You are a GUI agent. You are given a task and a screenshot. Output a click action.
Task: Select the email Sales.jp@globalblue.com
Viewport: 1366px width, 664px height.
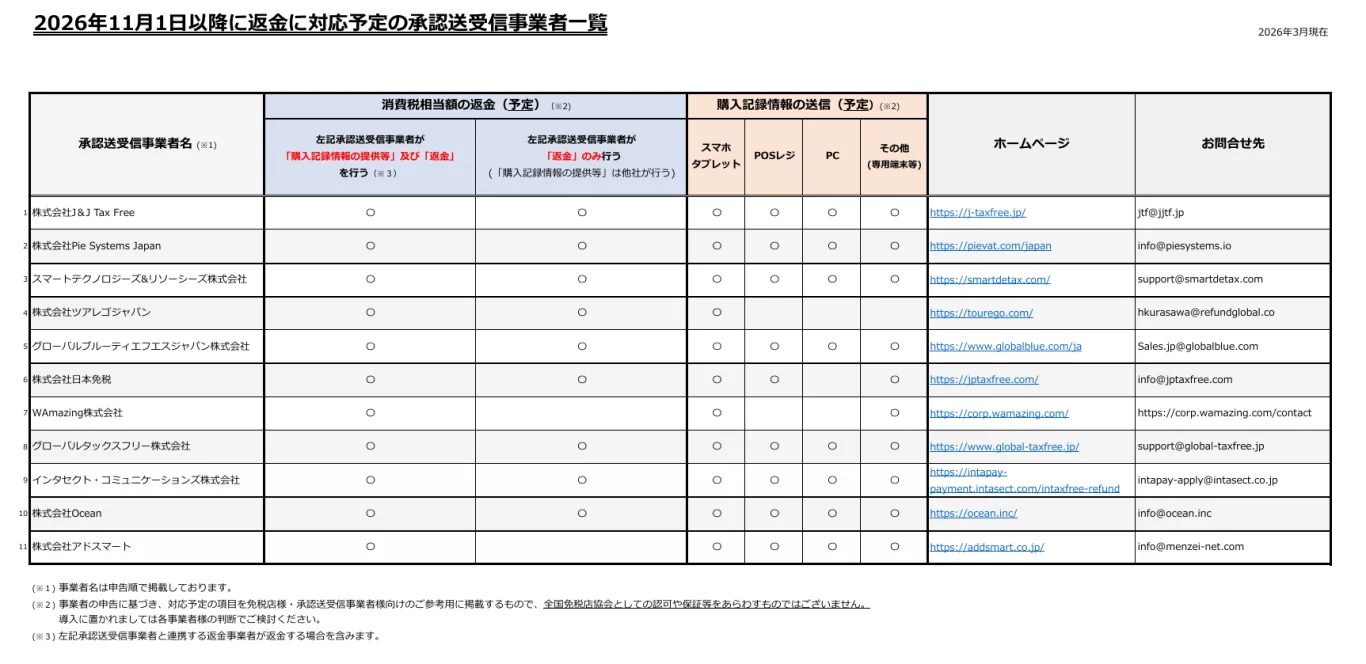1198,346
